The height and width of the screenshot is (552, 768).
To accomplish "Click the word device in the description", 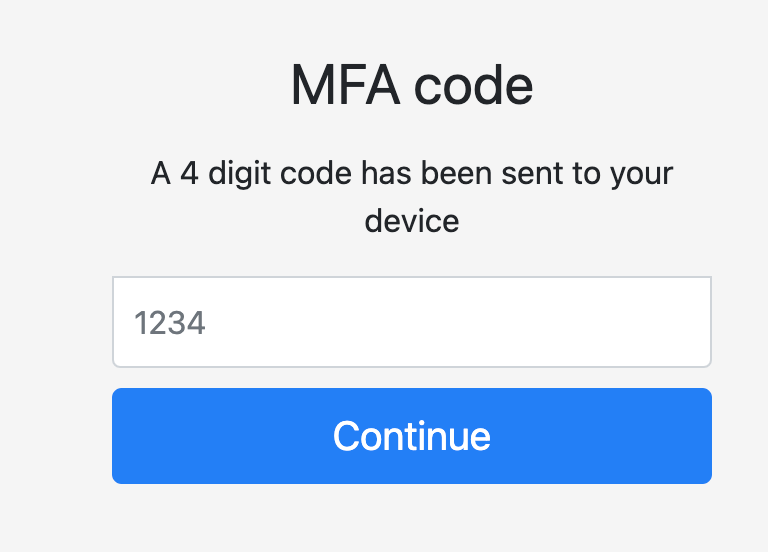I will coord(411,221).
